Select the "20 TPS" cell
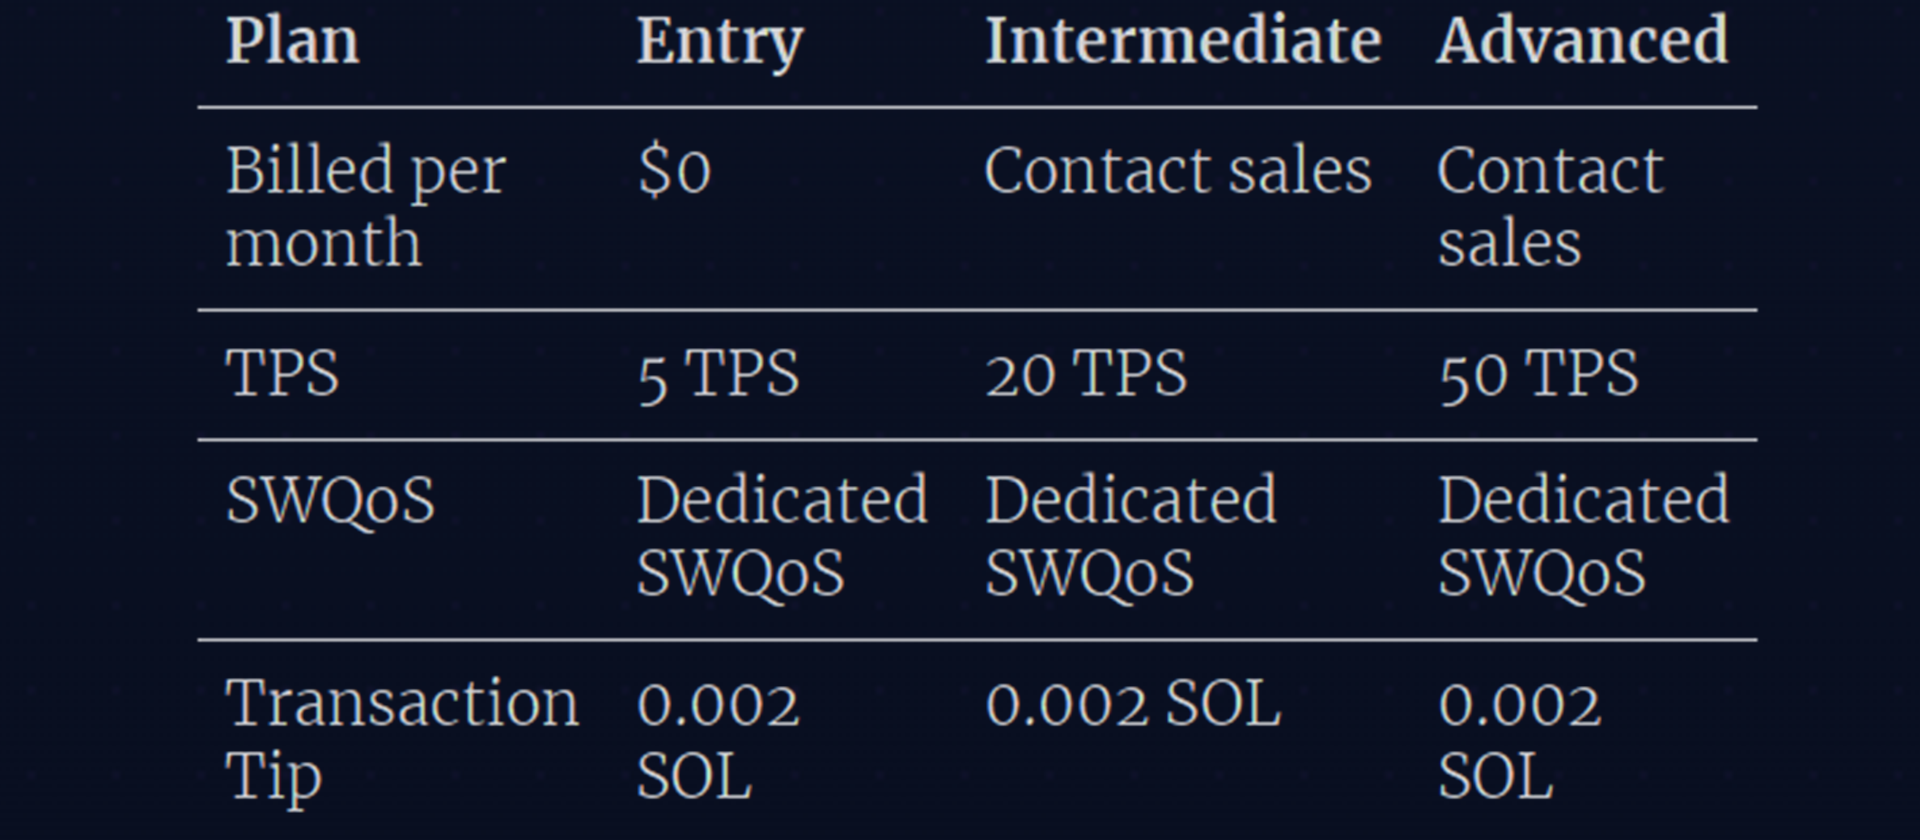 point(1086,375)
